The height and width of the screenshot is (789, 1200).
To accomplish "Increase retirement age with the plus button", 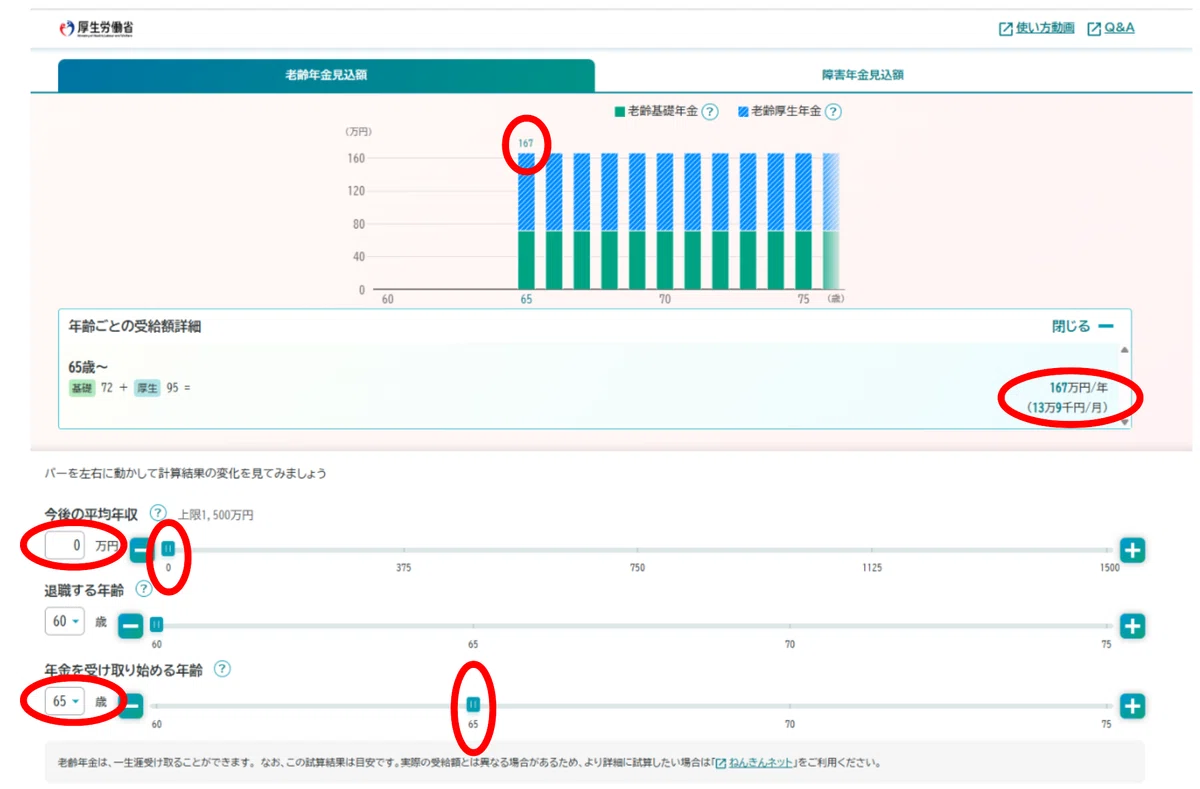I will 1132,626.
